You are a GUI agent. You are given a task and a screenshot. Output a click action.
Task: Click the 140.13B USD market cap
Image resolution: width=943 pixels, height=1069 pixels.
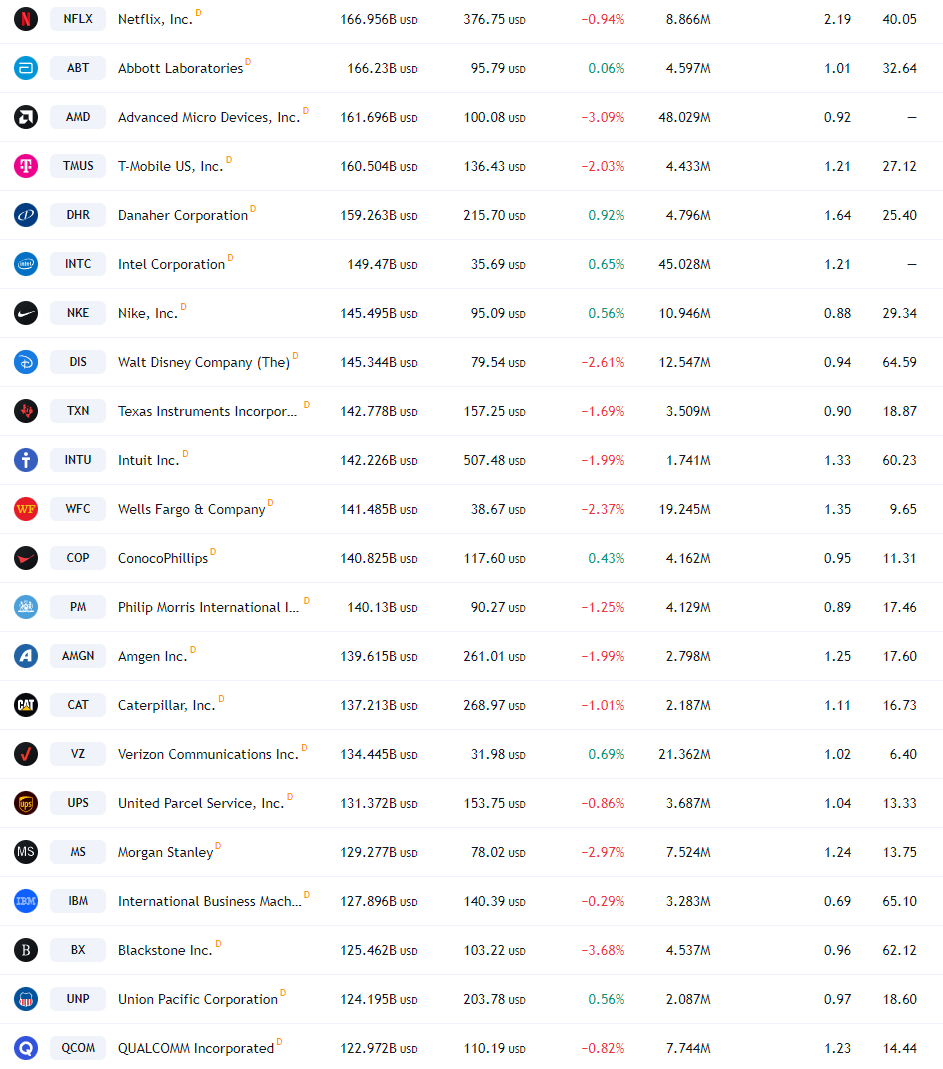(383, 607)
